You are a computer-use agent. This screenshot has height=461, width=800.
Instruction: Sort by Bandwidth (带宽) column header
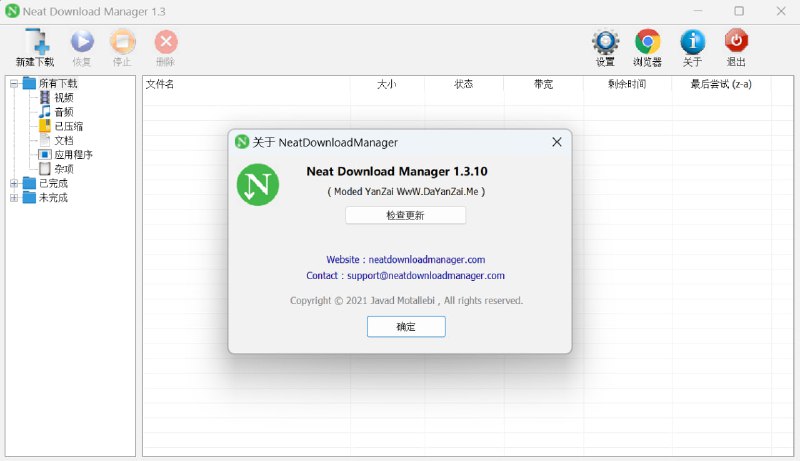(543, 84)
